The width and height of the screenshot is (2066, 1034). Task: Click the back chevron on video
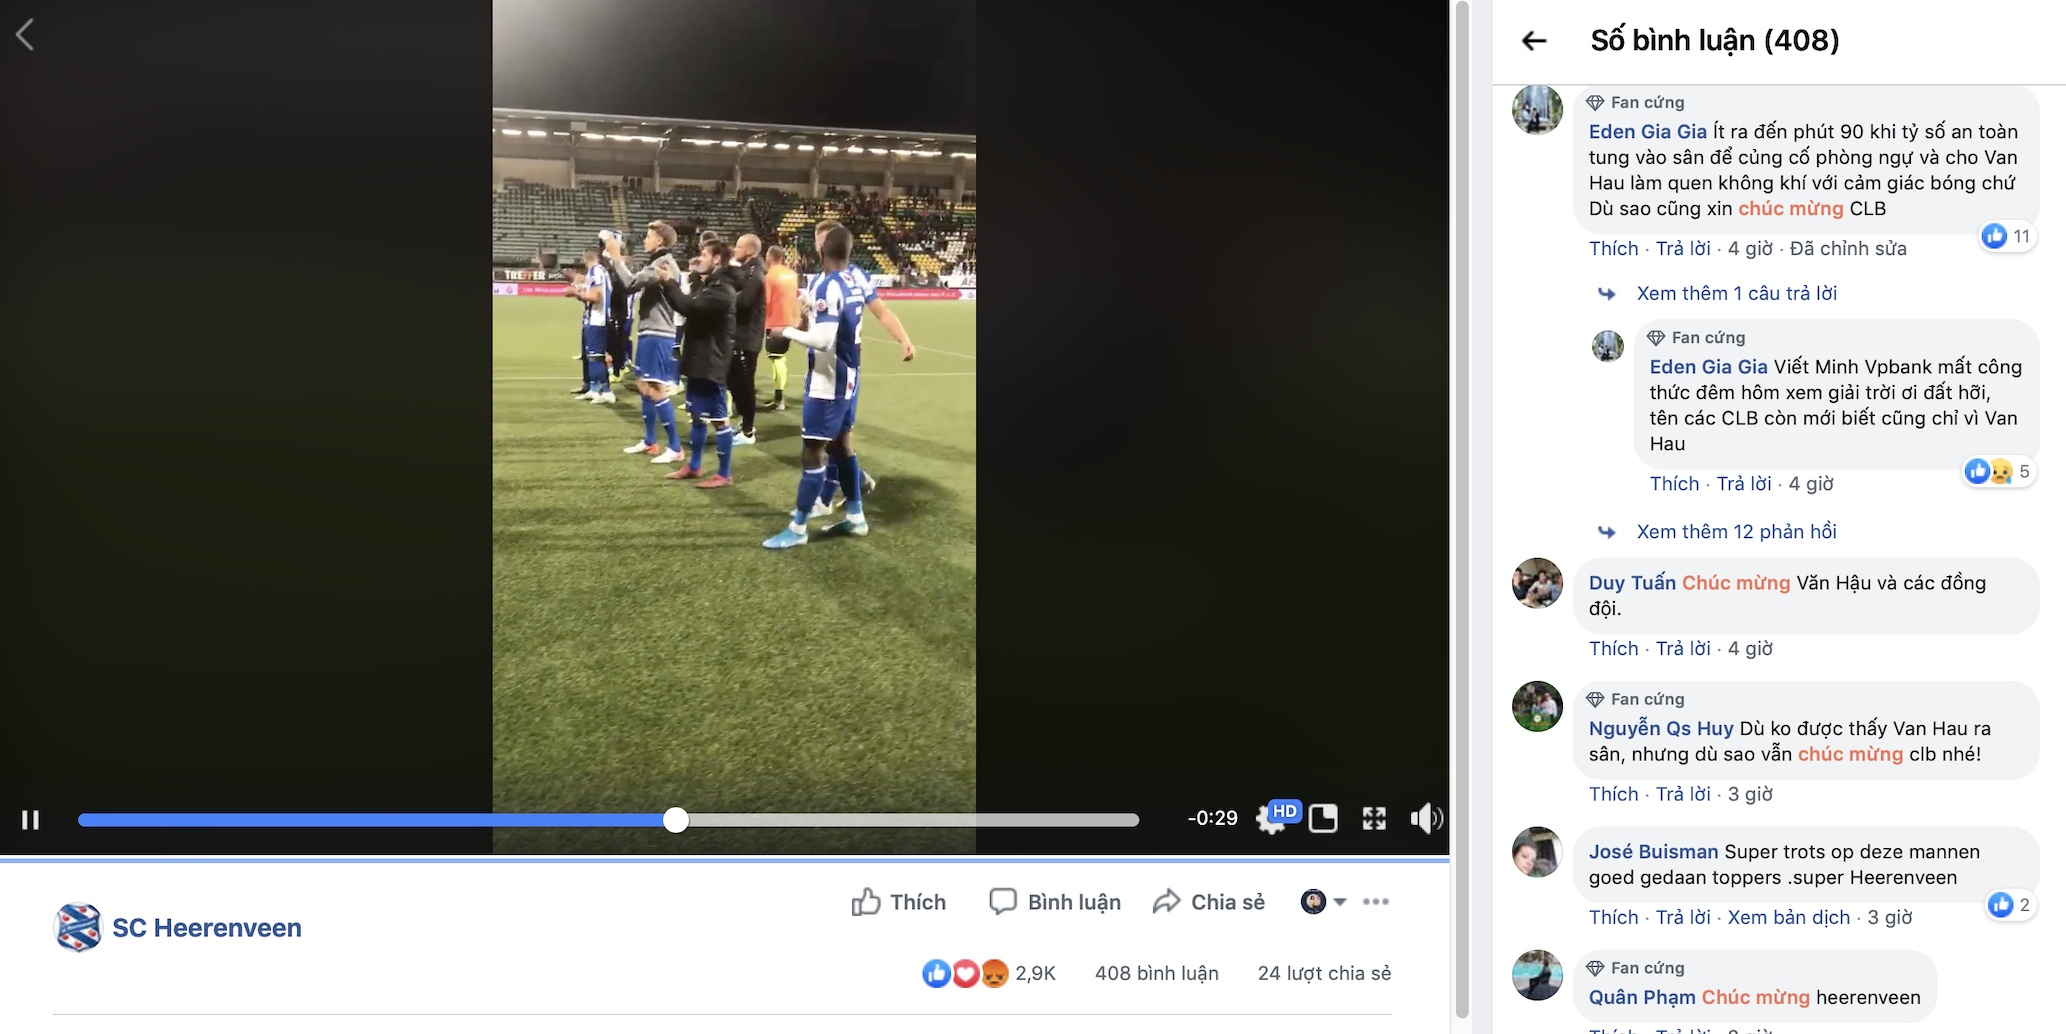point(26,35)
